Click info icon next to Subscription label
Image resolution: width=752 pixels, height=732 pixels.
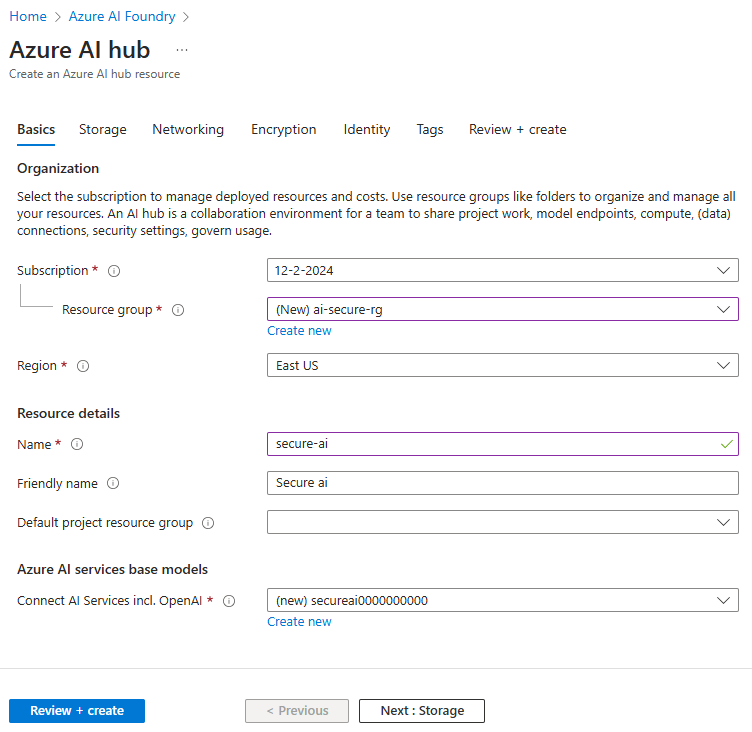click(114, 271)
